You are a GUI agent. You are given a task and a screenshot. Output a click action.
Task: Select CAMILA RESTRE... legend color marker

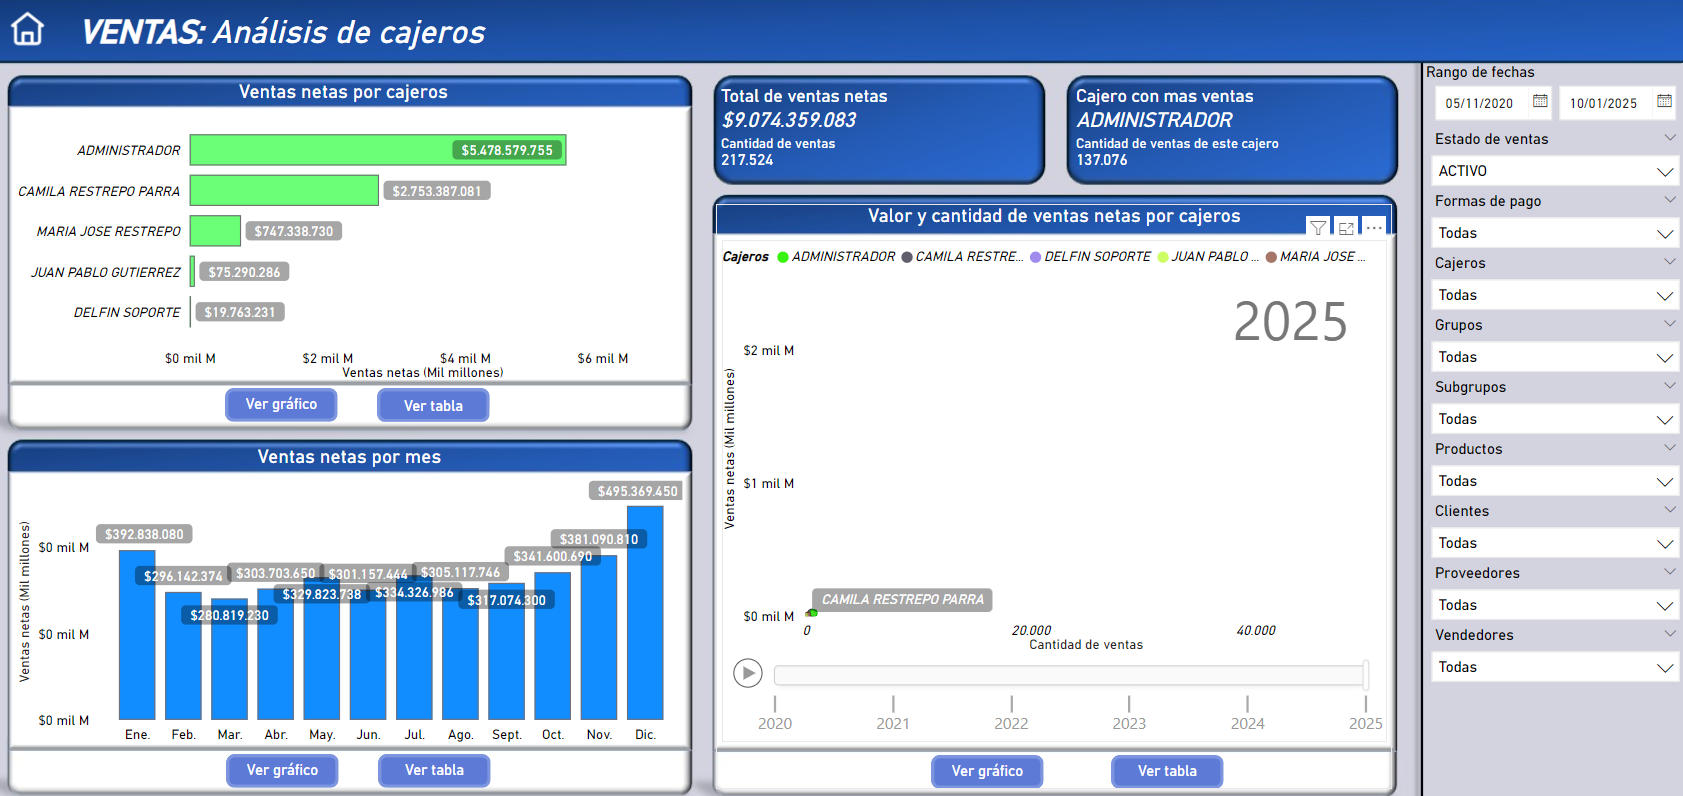pyautogui.click(x=907, y=257)
